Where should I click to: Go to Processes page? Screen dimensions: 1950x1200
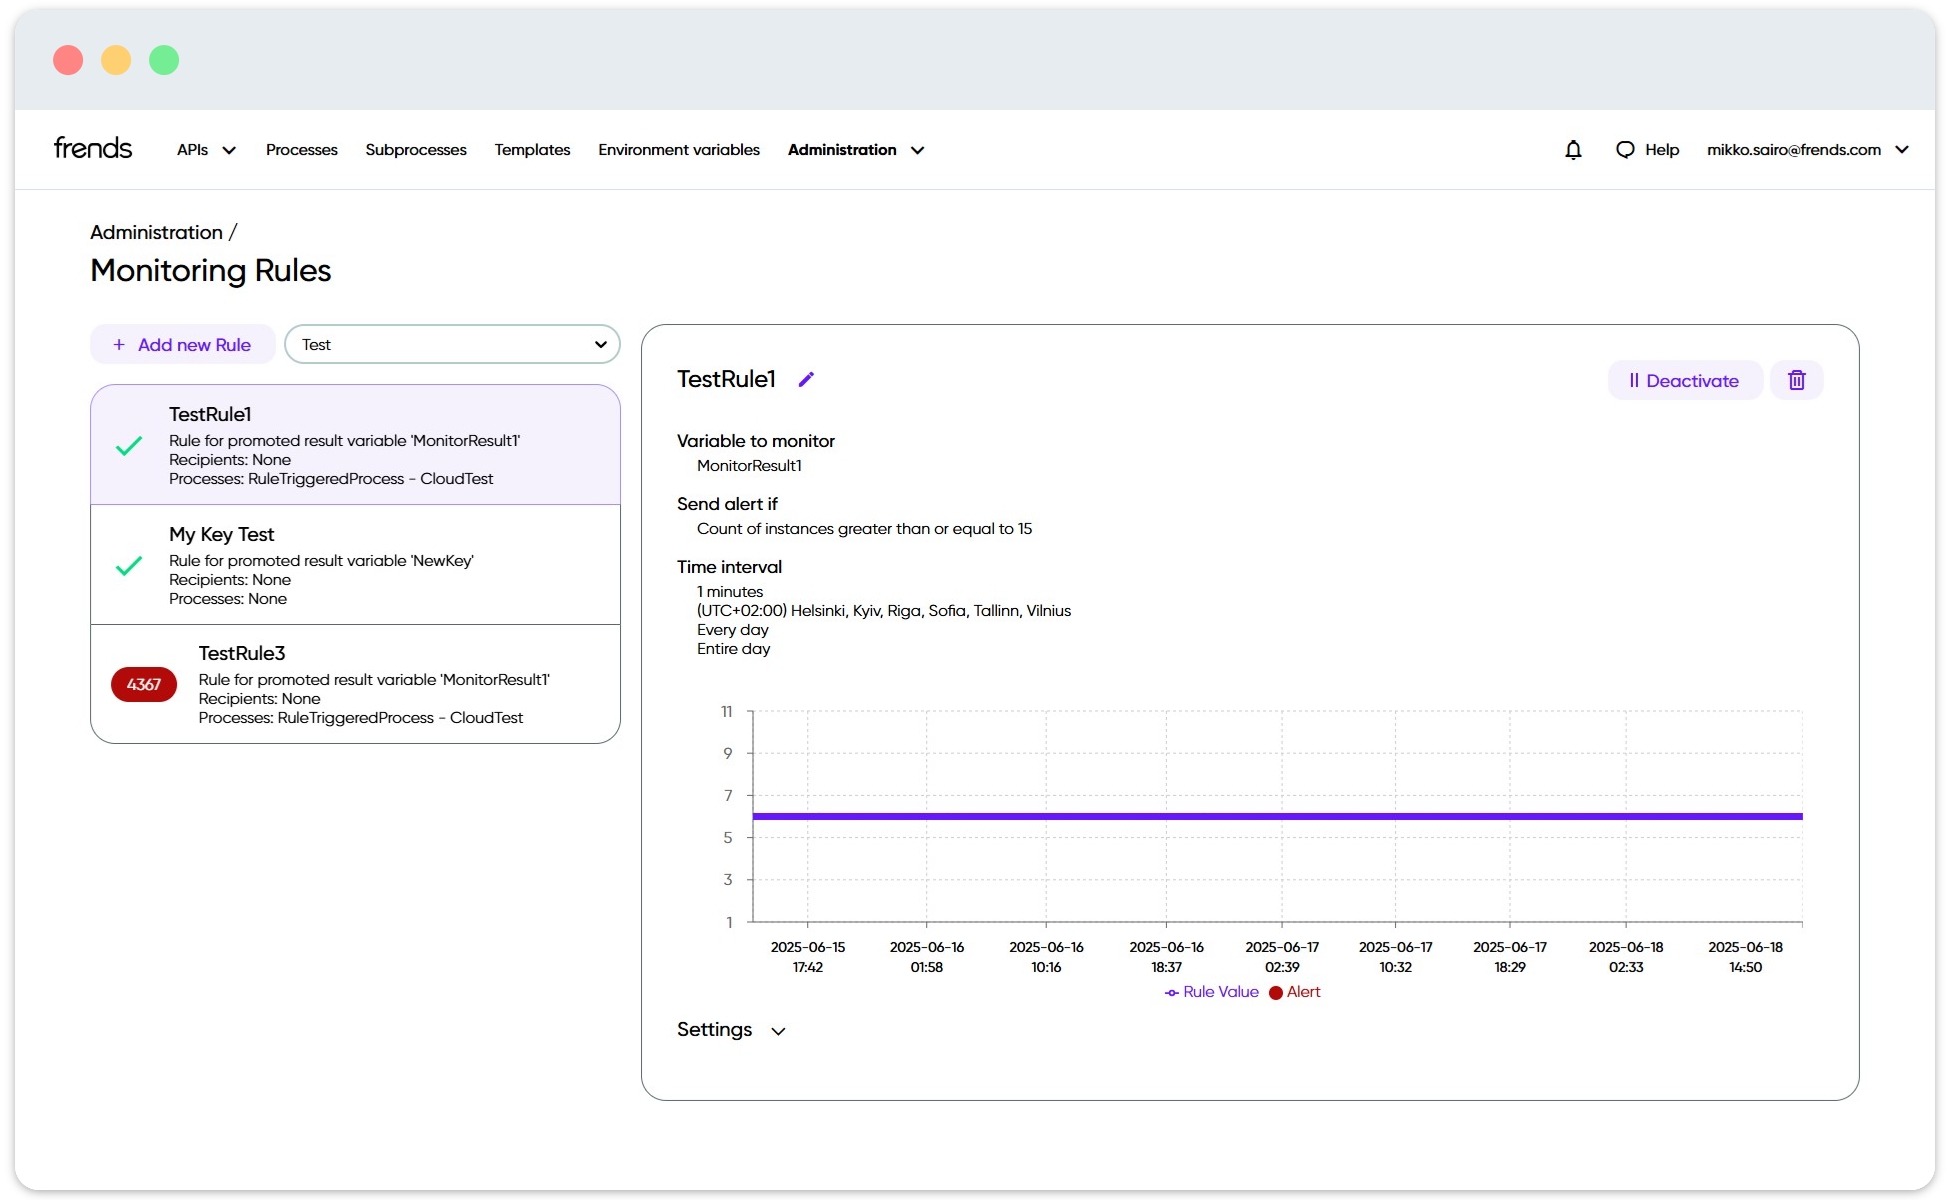click(301, 150)
